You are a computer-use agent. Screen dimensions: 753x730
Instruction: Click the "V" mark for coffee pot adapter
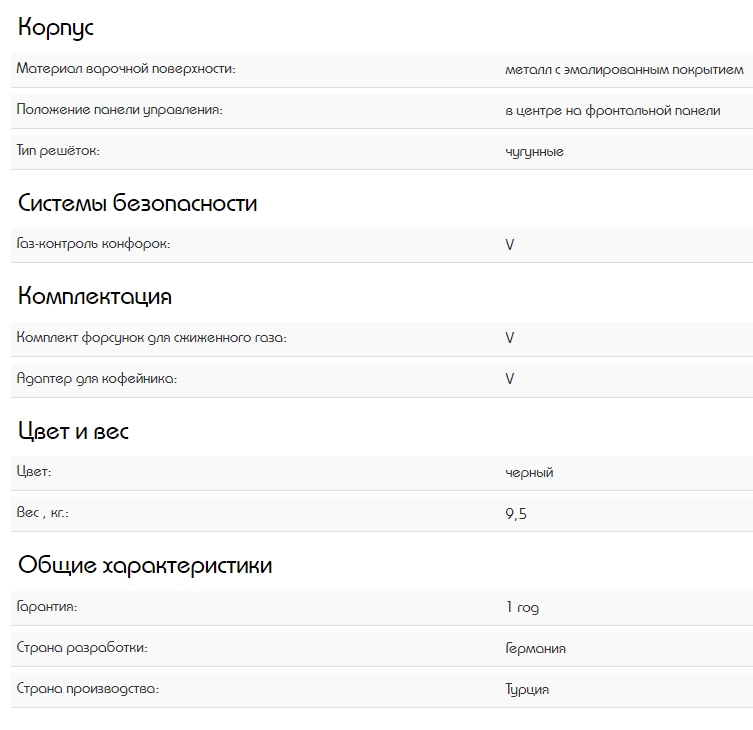[x=510, y=379]
